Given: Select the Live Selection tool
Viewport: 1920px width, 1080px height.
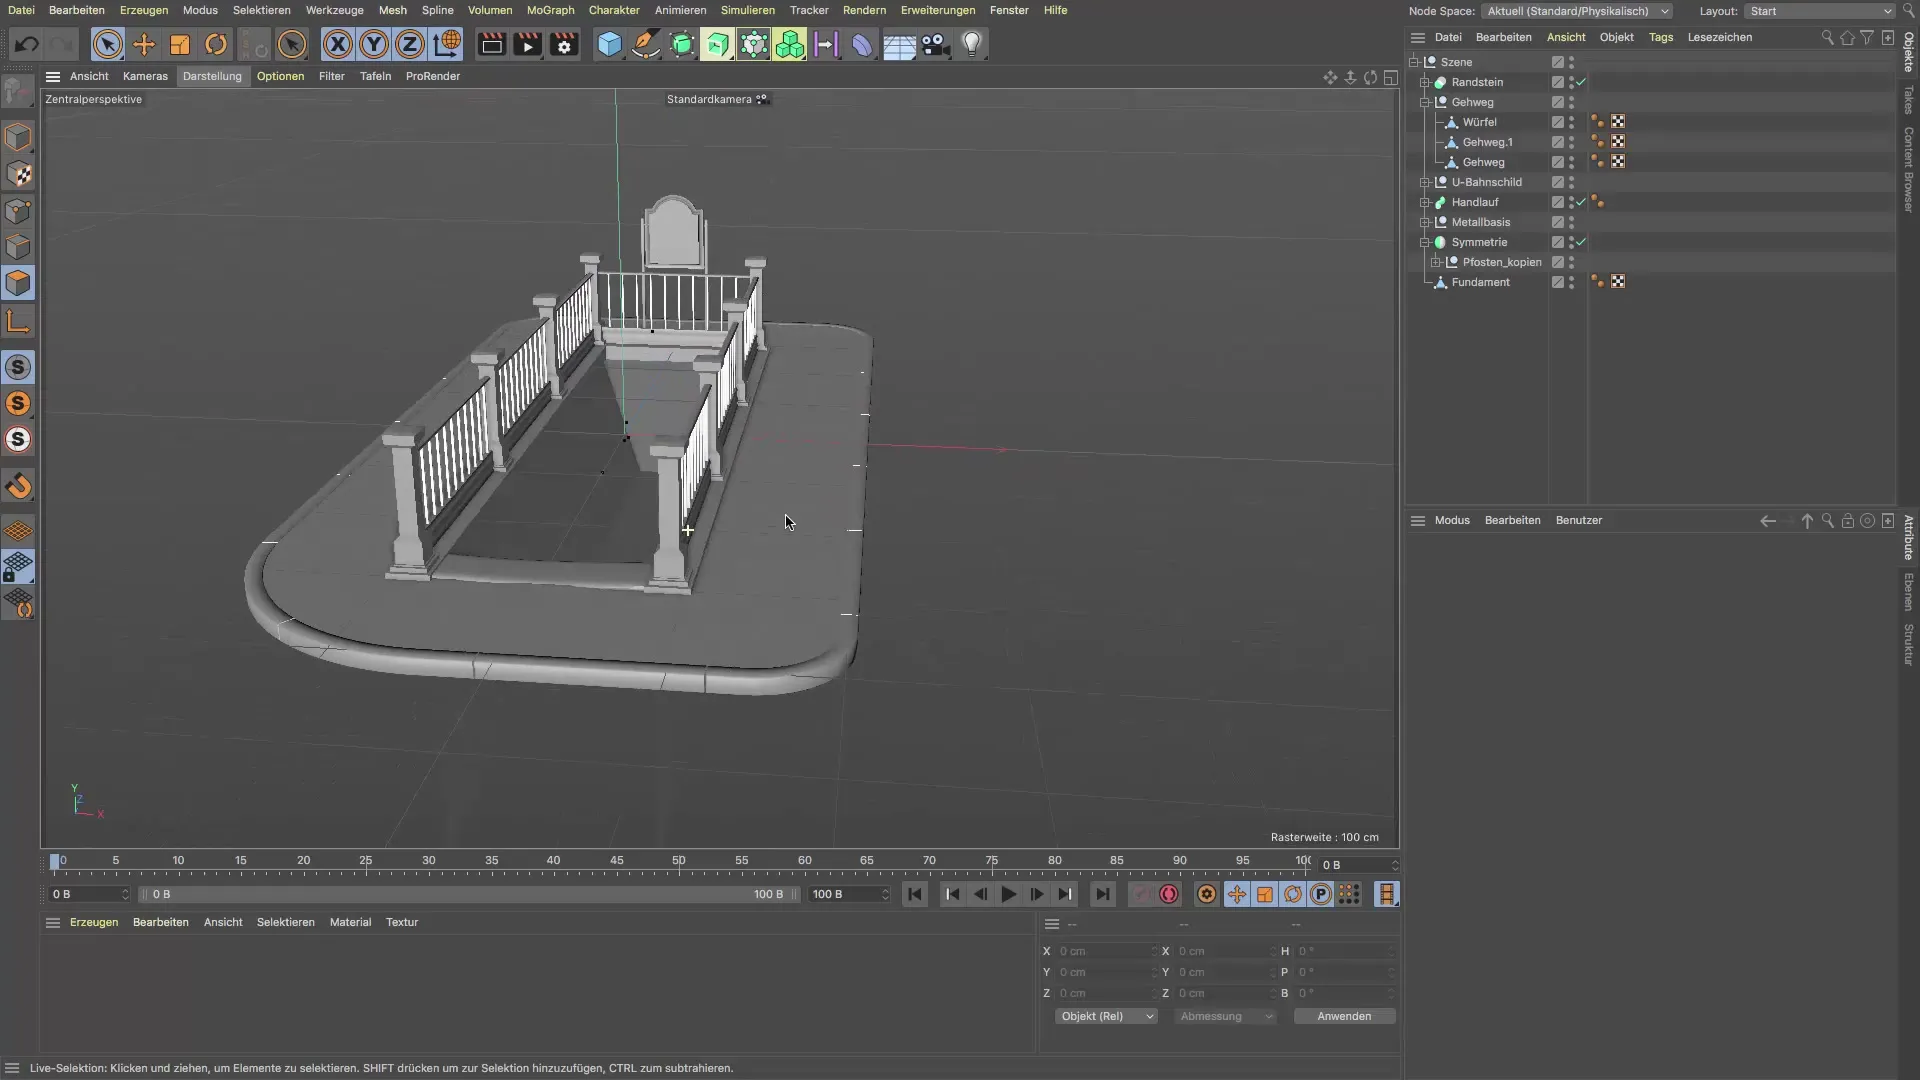Looking at the screenshot, I should [107, 44].
